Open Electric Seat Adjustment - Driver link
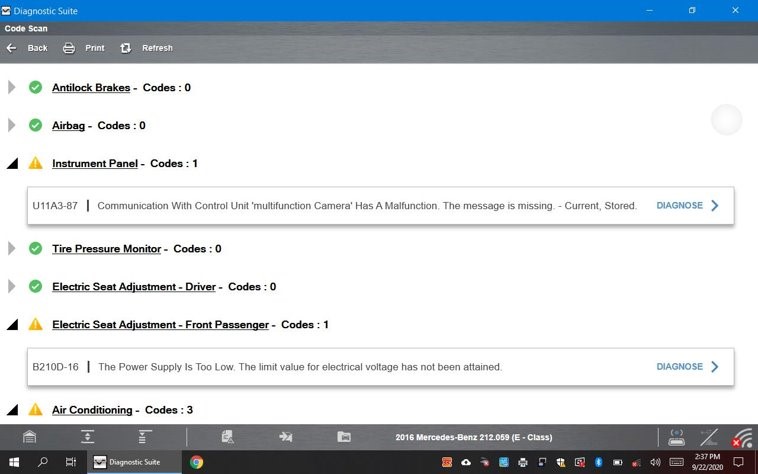 [x=133, y=287]
